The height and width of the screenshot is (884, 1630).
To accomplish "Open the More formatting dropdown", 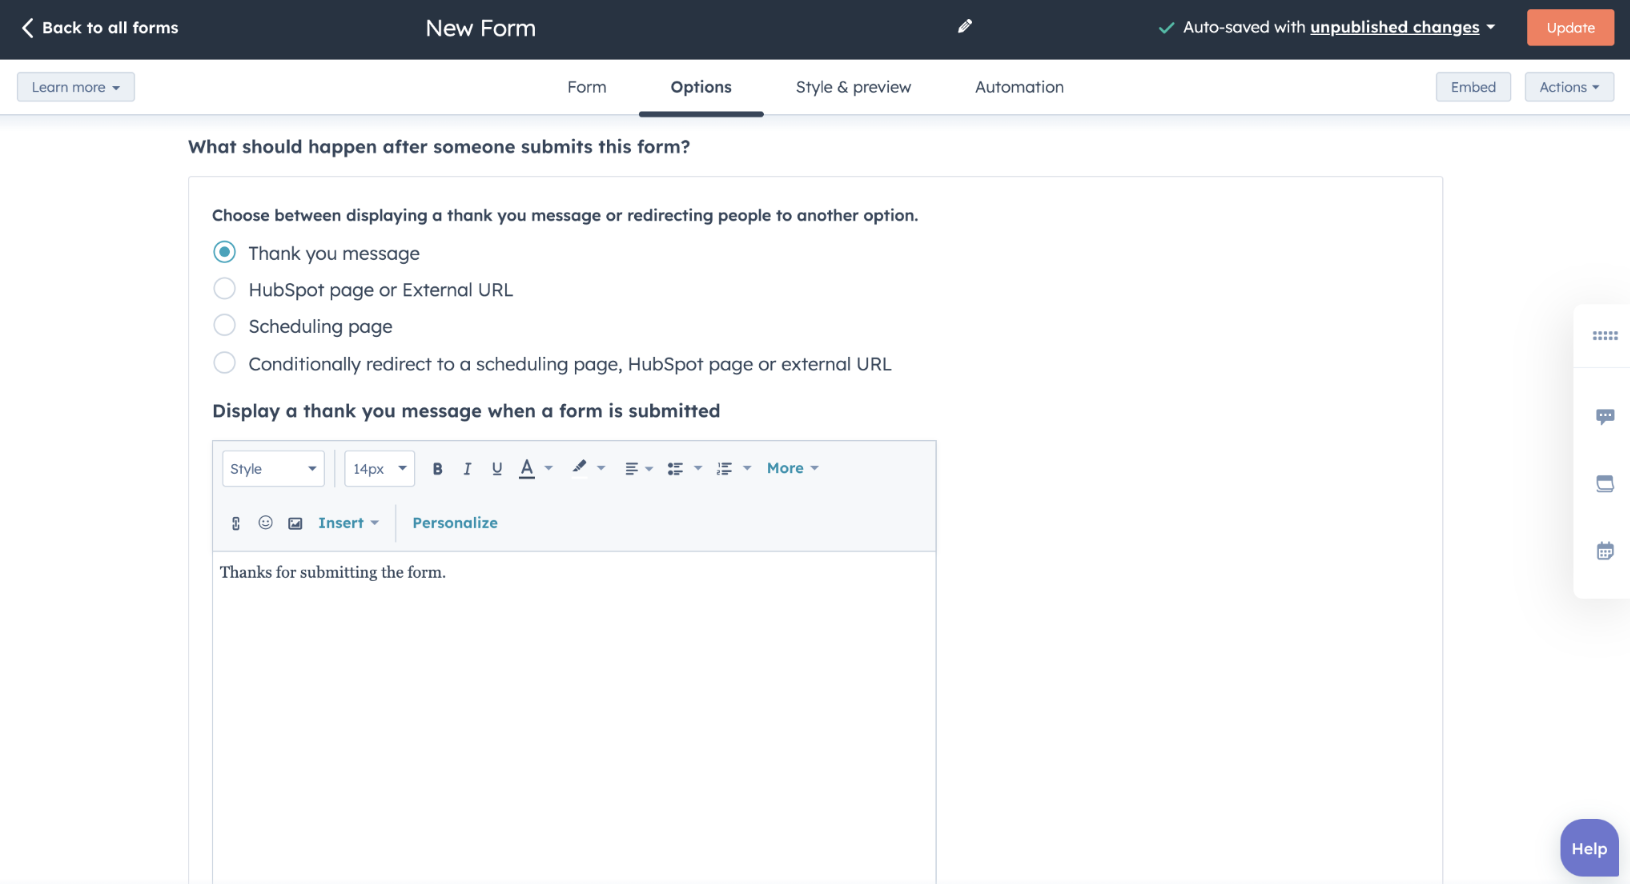I will [793, 468].
